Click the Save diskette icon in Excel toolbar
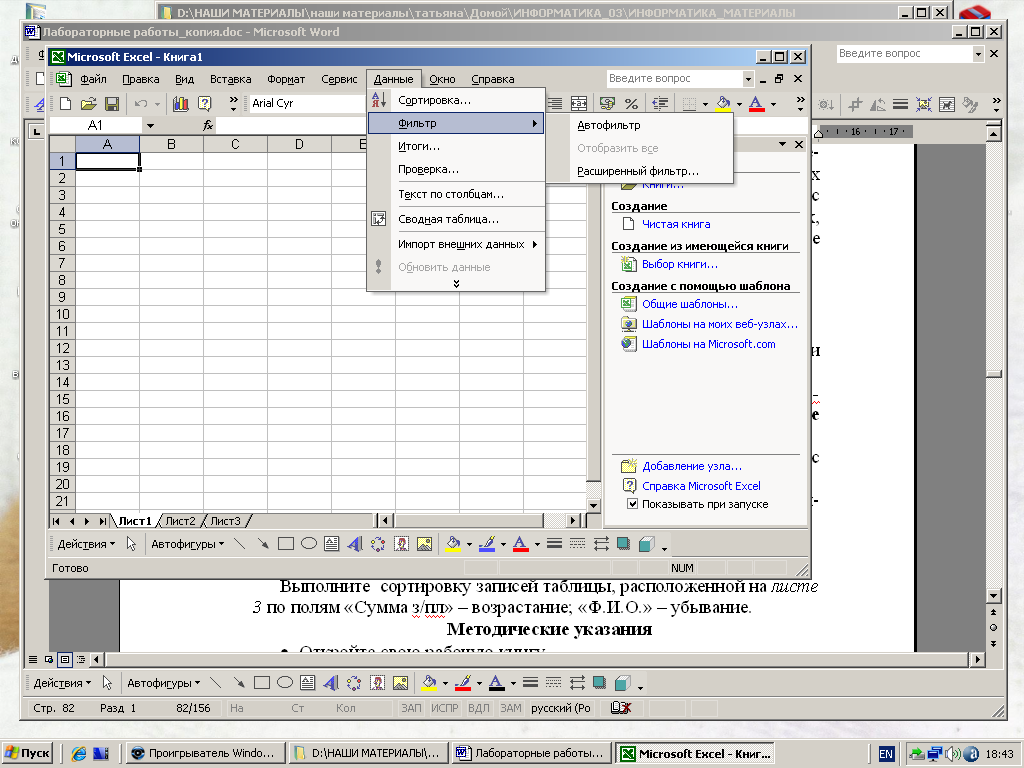The height and width of the screenshot is (768, 1024). [112, 103]
